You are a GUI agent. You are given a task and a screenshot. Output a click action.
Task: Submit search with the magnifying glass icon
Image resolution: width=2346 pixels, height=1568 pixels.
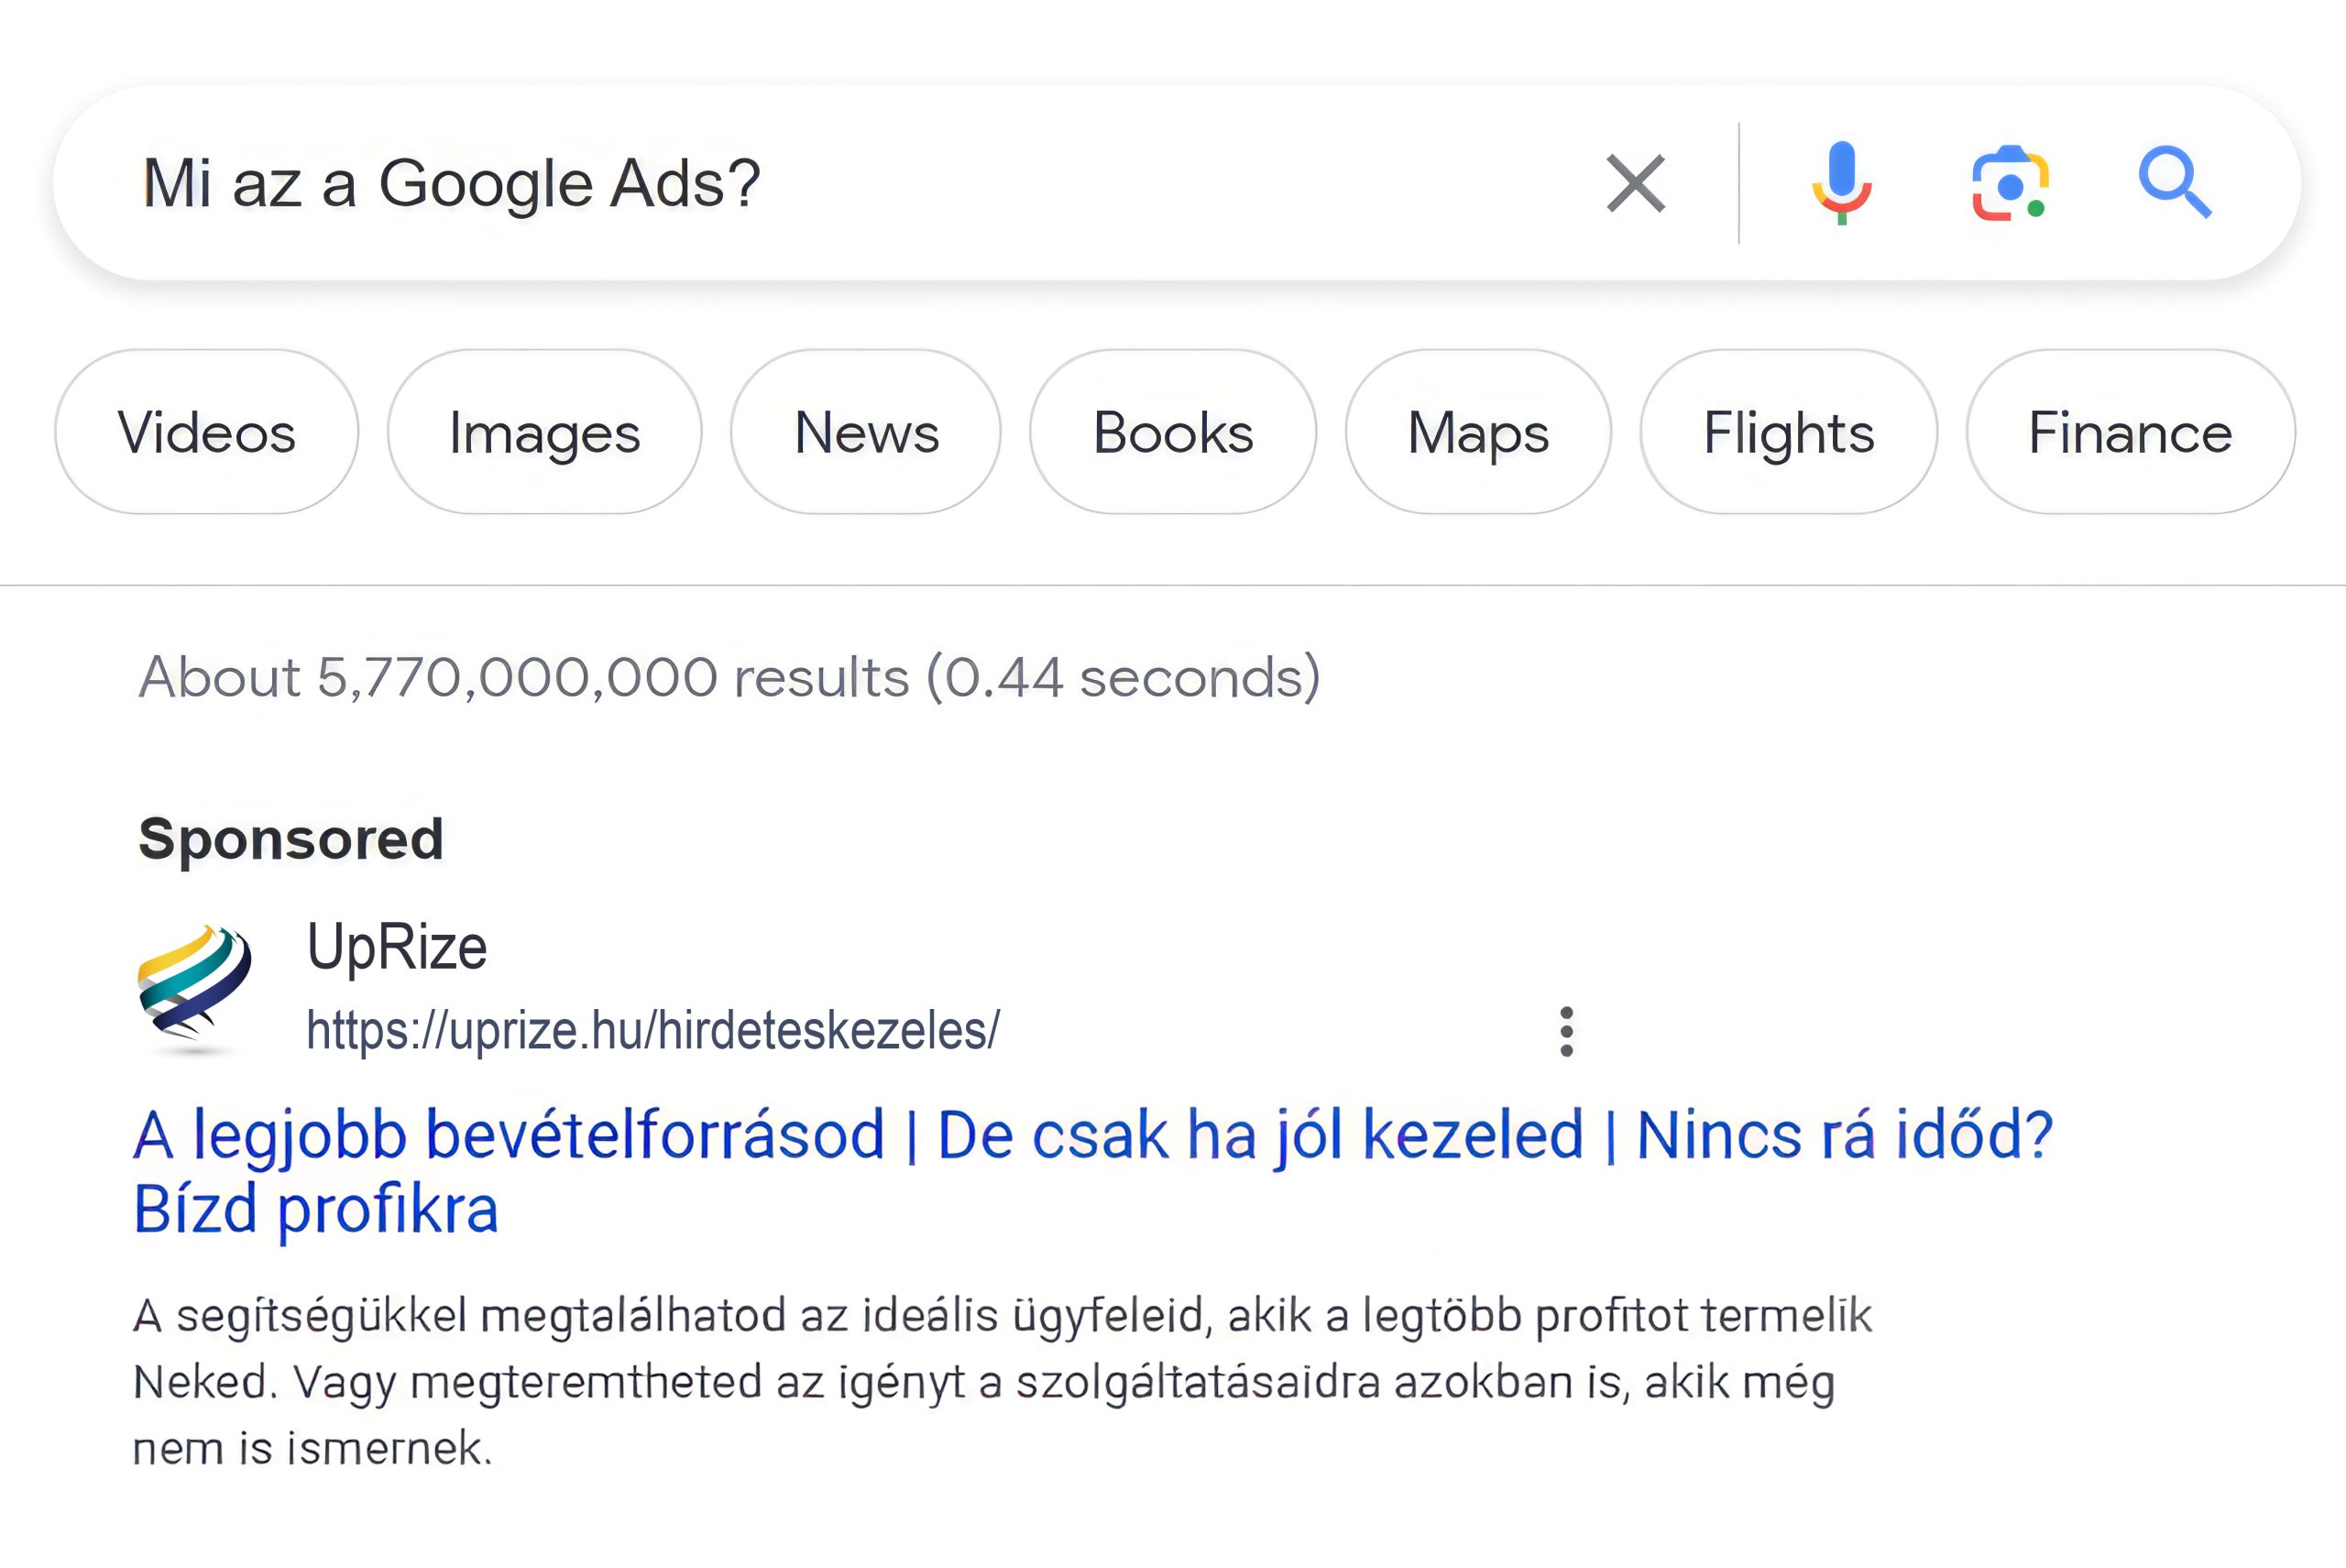point(2174,183)
